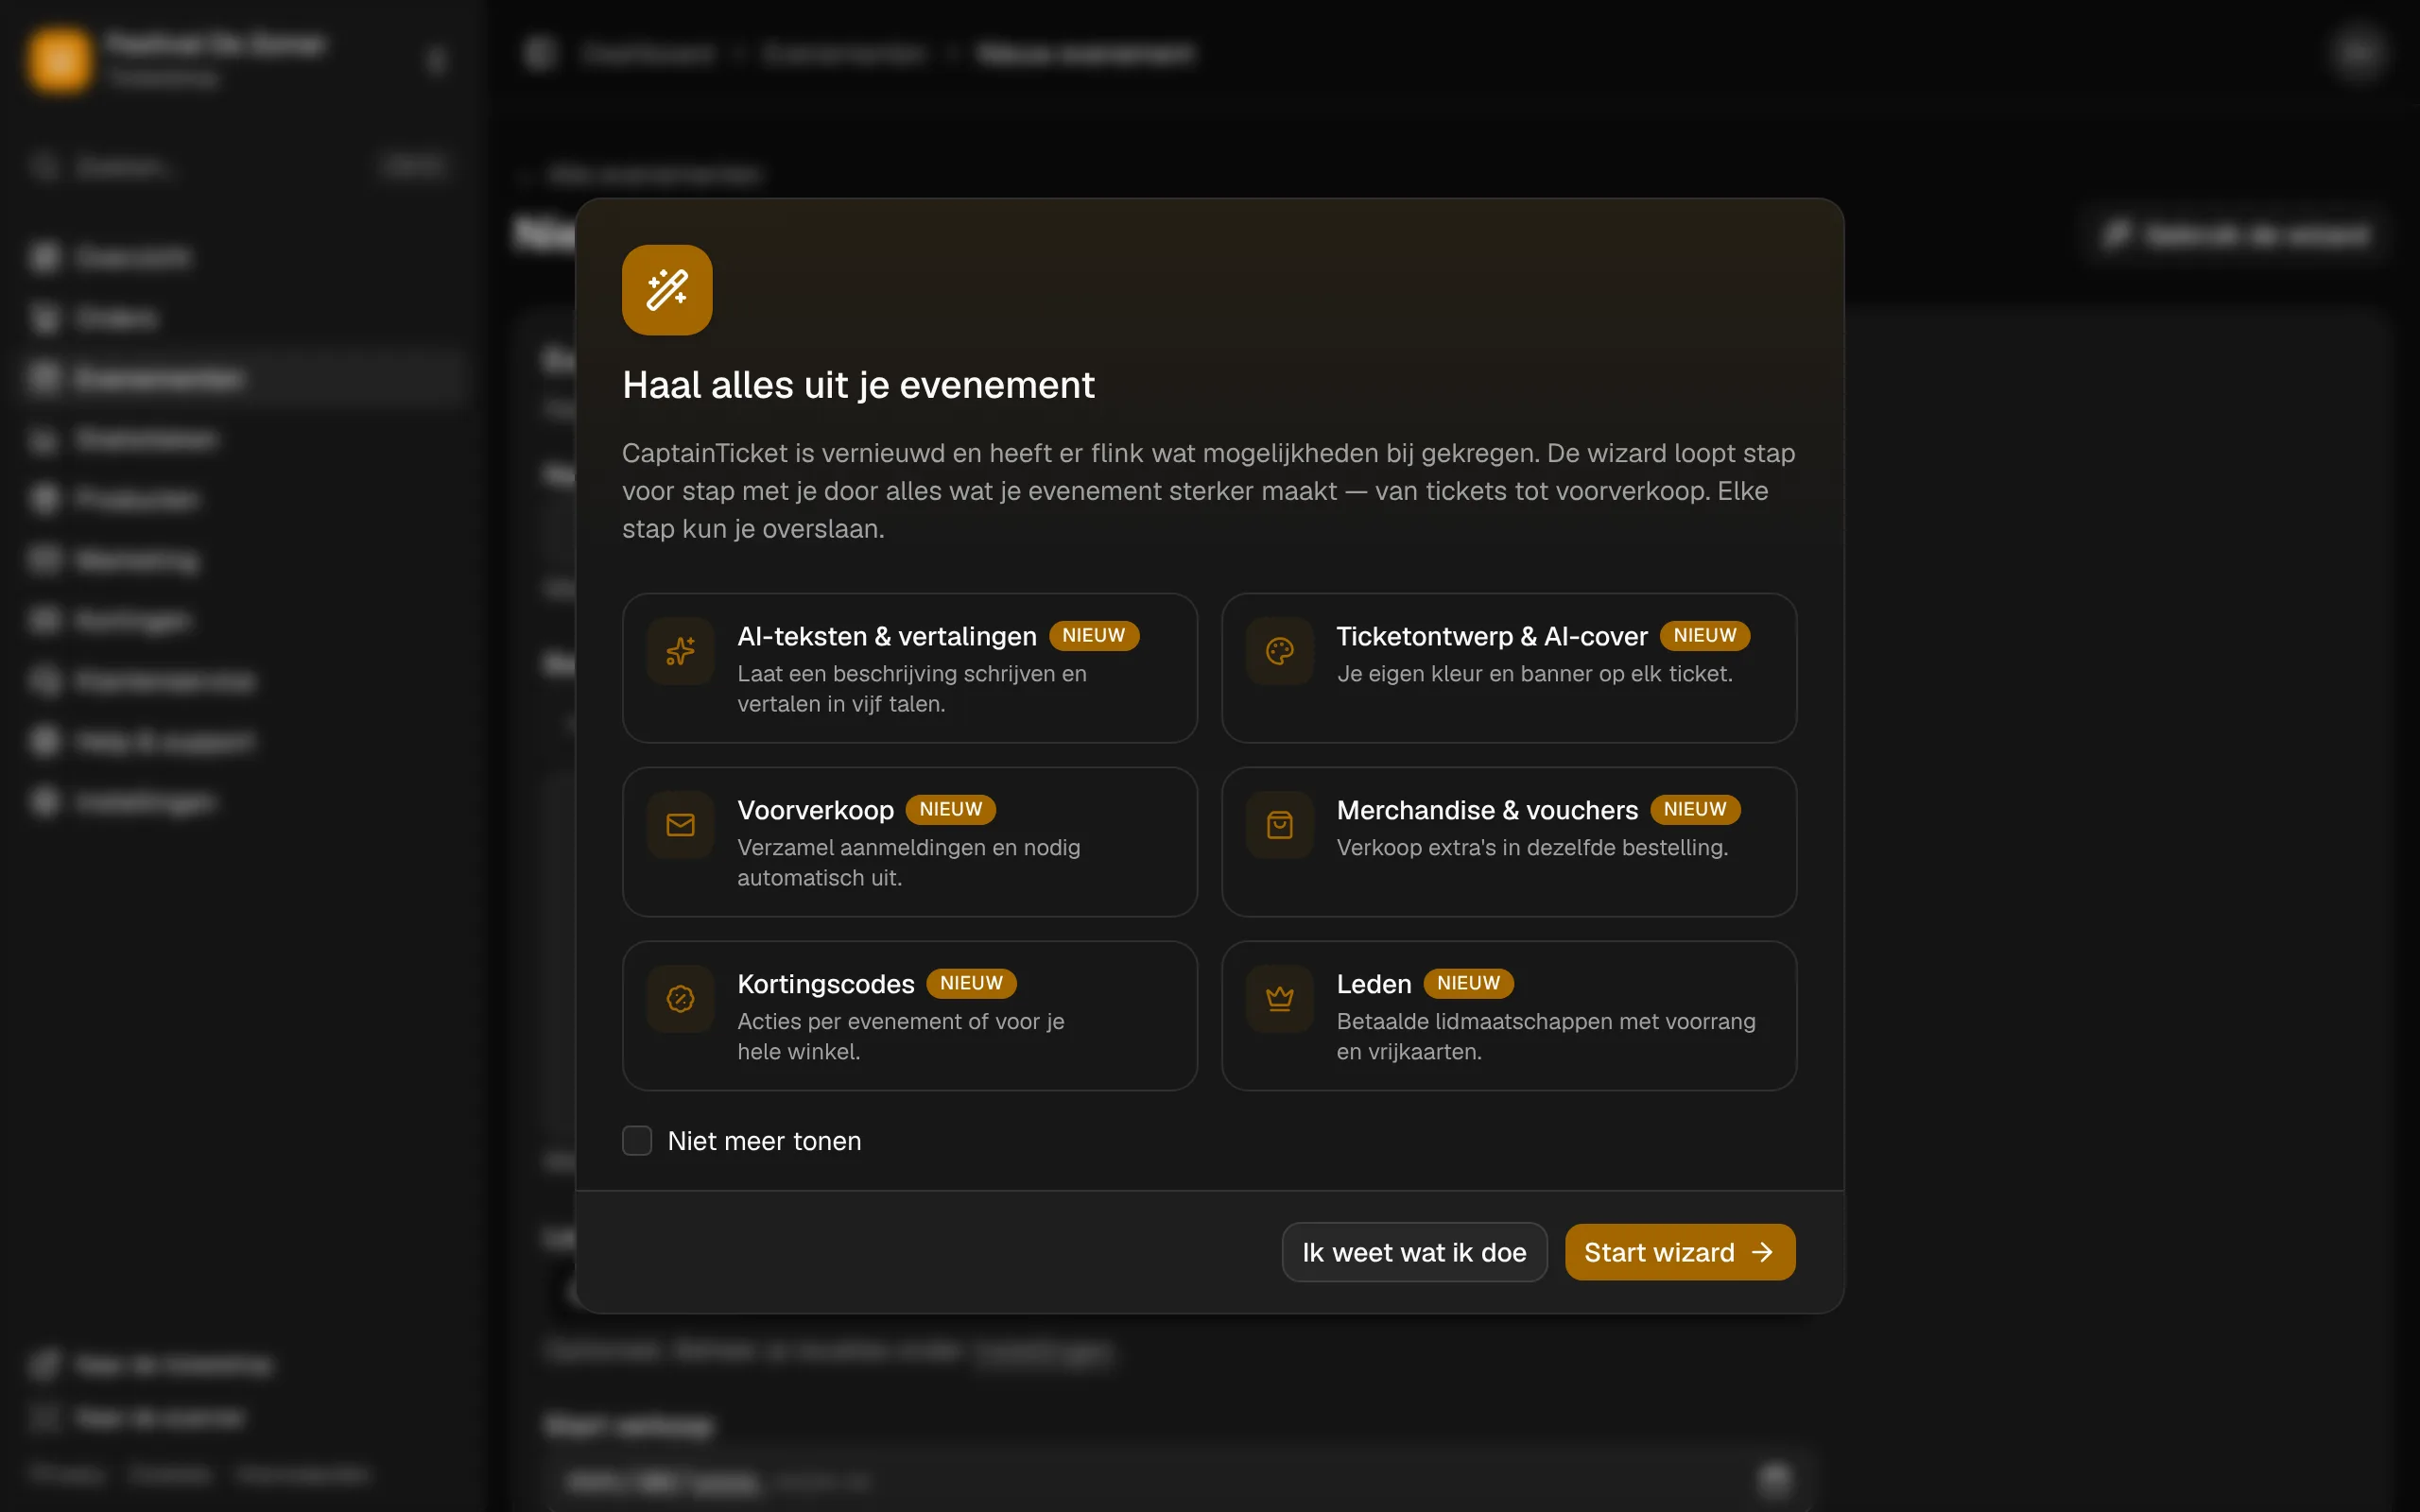Screen dimensions: 2420x1512
Task: Start the wizard with the orange button
Action: (x=1680, y=1252)
